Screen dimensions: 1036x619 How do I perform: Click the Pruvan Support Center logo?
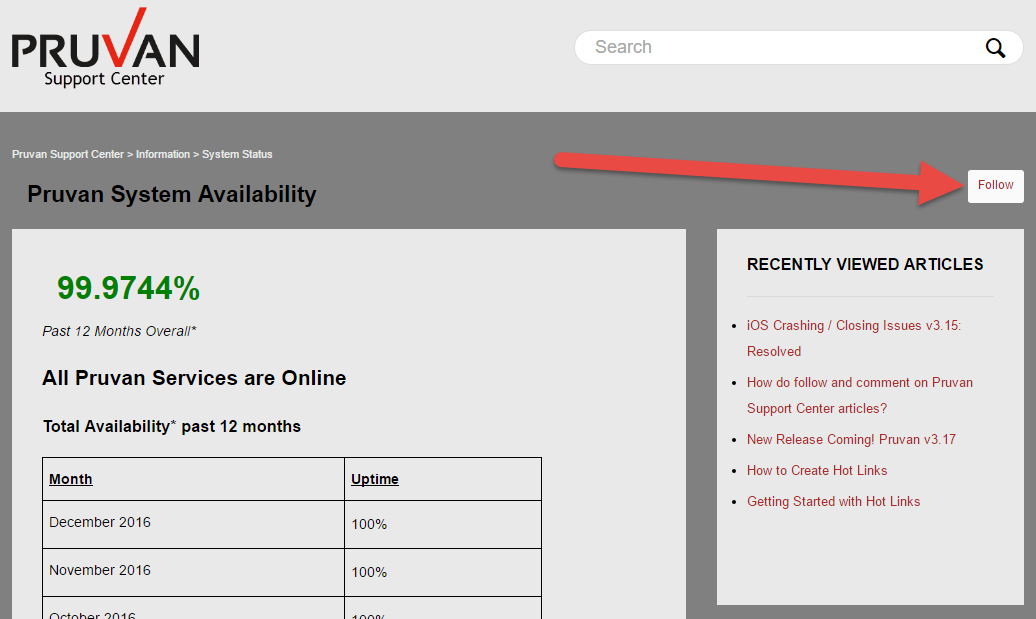pos(105,50)
